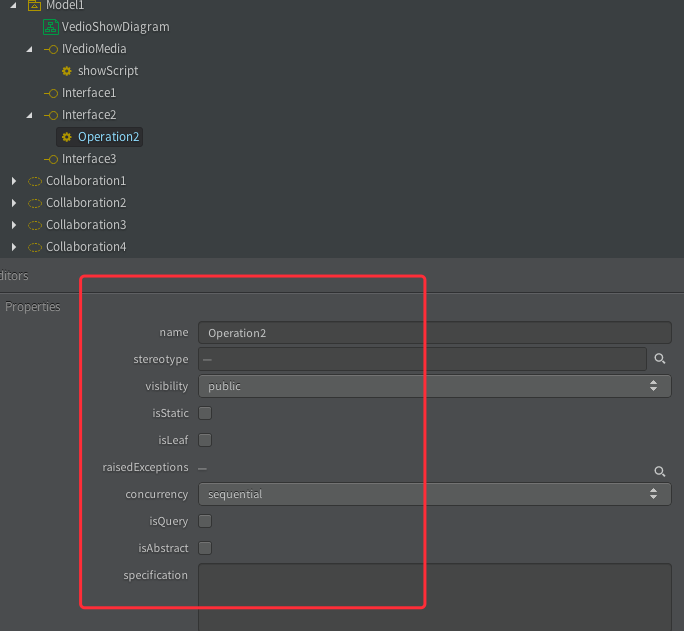Click the Interface2 lollipop icon
The image size is (684, 631).
(x=51, y=115)
